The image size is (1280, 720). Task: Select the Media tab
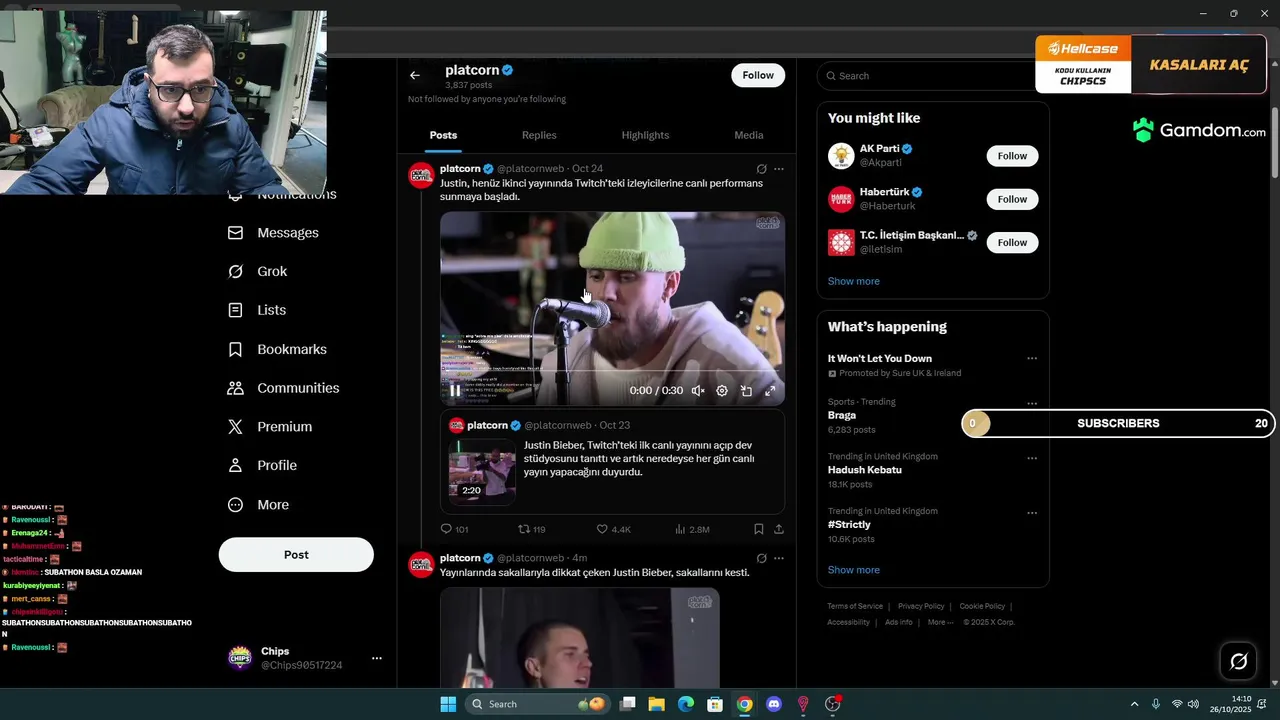point(748,135)
